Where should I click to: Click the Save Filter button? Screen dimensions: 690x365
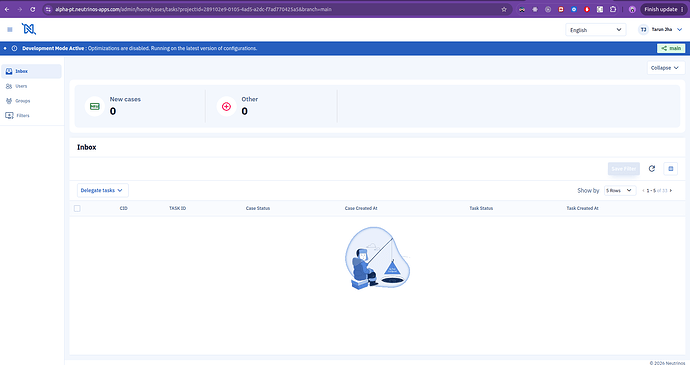click(624, 169)
